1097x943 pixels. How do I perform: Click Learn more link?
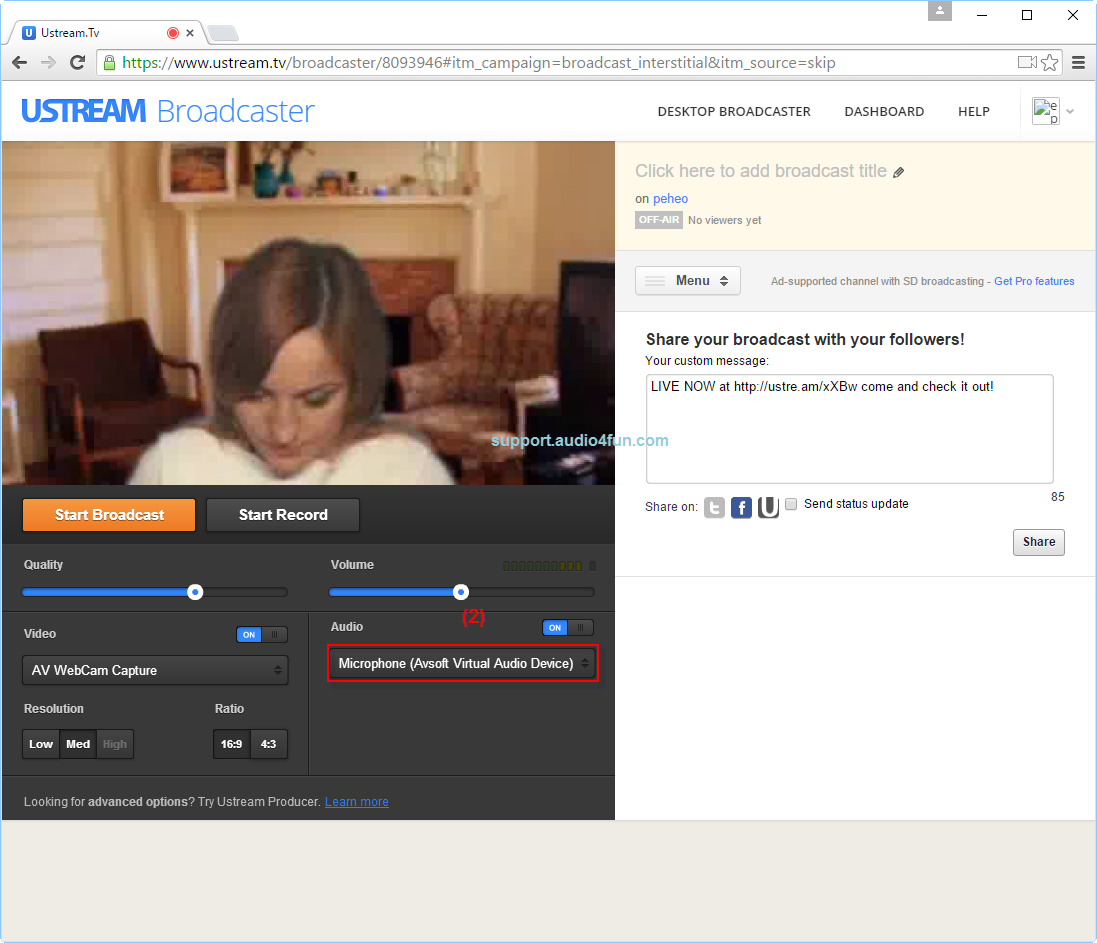click(357, 802)
